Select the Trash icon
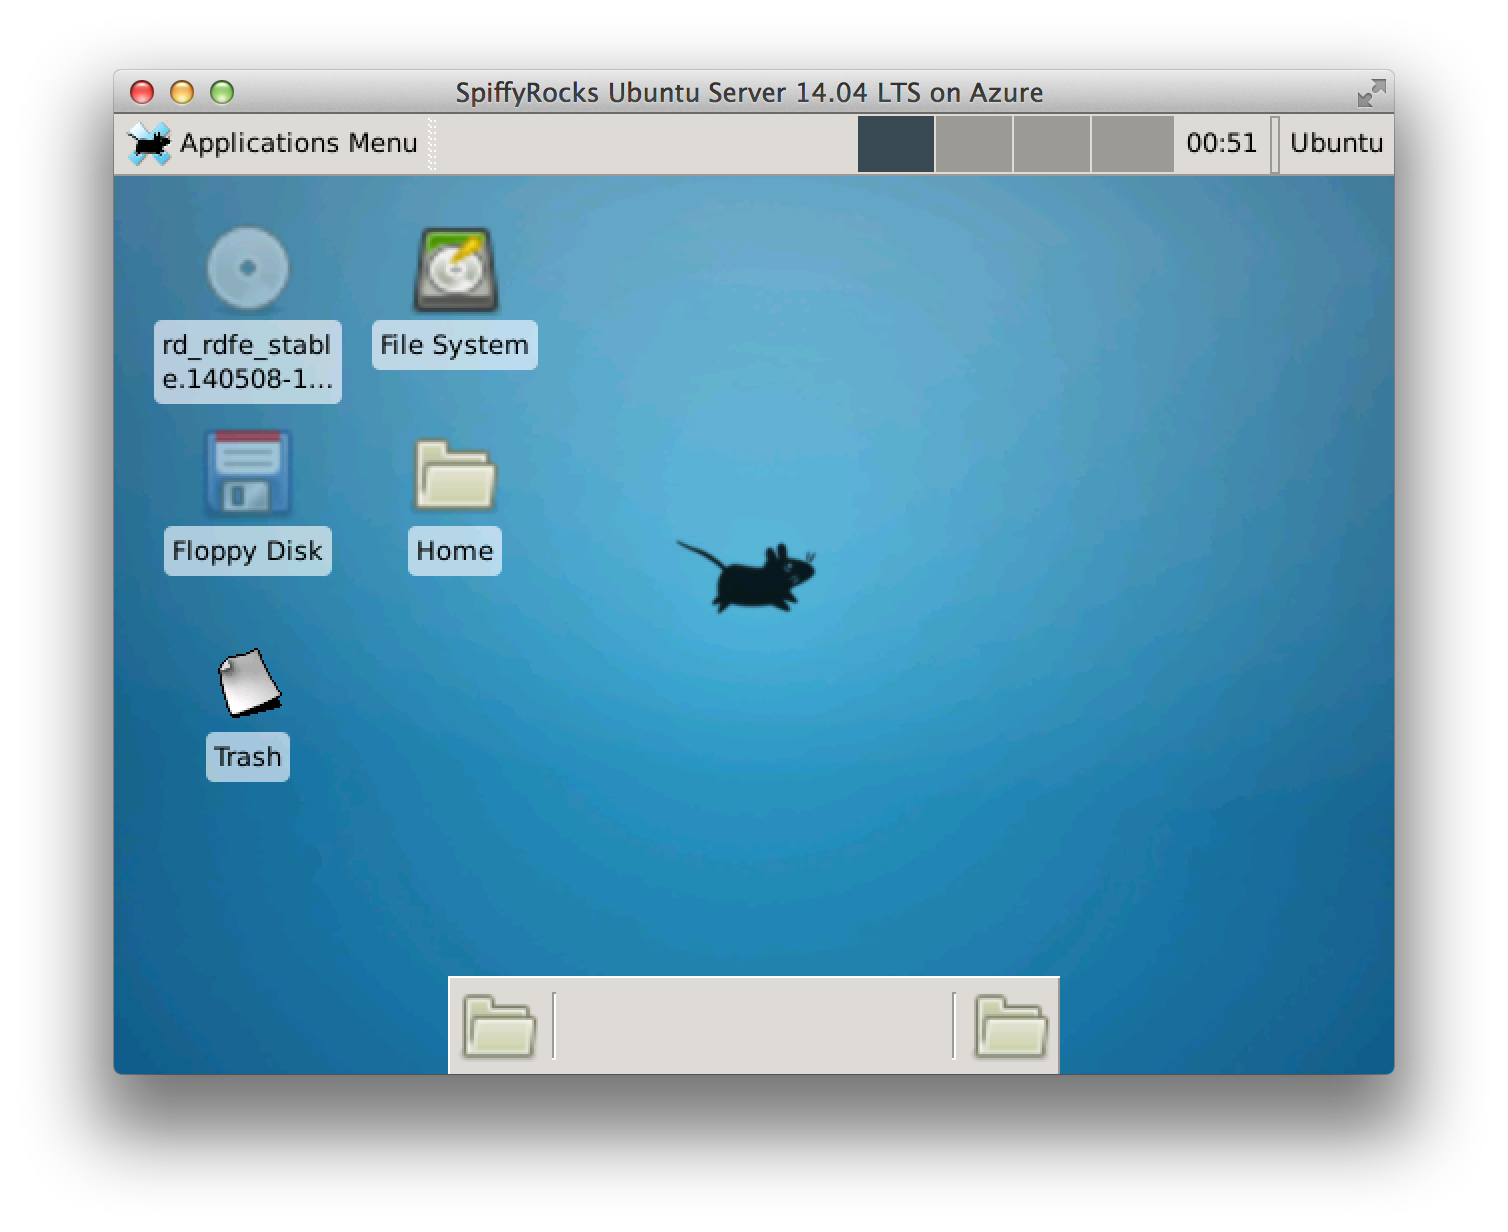This screenshot has height=1232, width=1508. point(249,683)
